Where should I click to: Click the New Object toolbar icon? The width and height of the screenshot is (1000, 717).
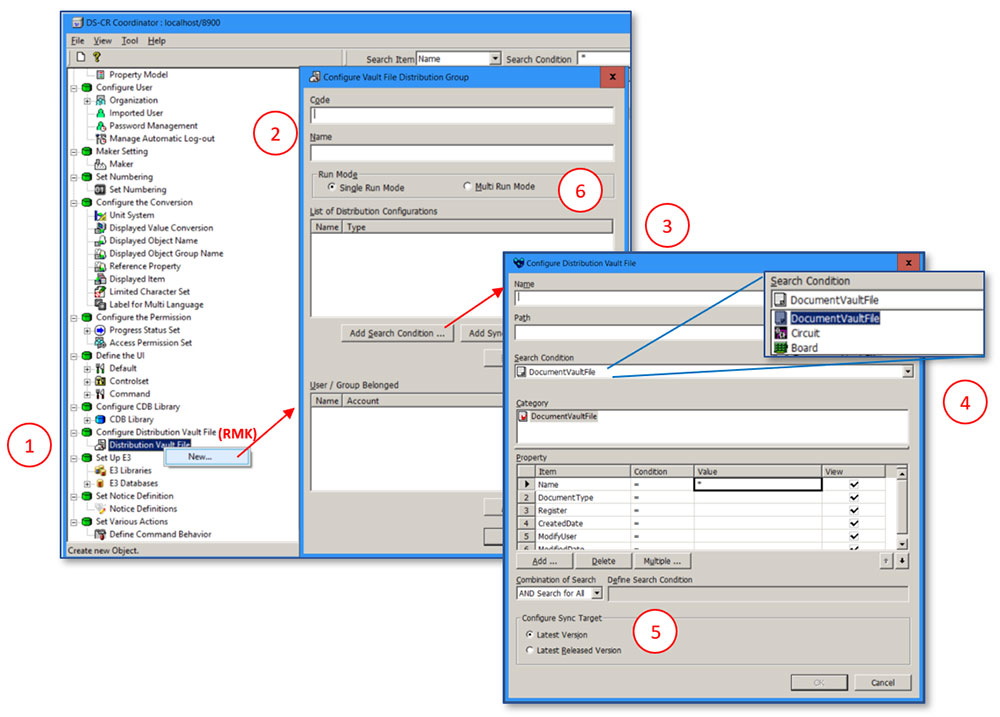pyautogui.click(x=80, y=56)
